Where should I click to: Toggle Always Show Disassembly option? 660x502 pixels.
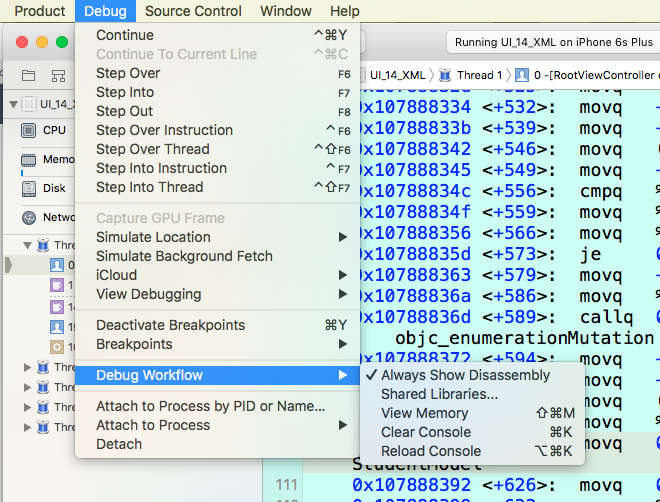click(x=472, y=375)
